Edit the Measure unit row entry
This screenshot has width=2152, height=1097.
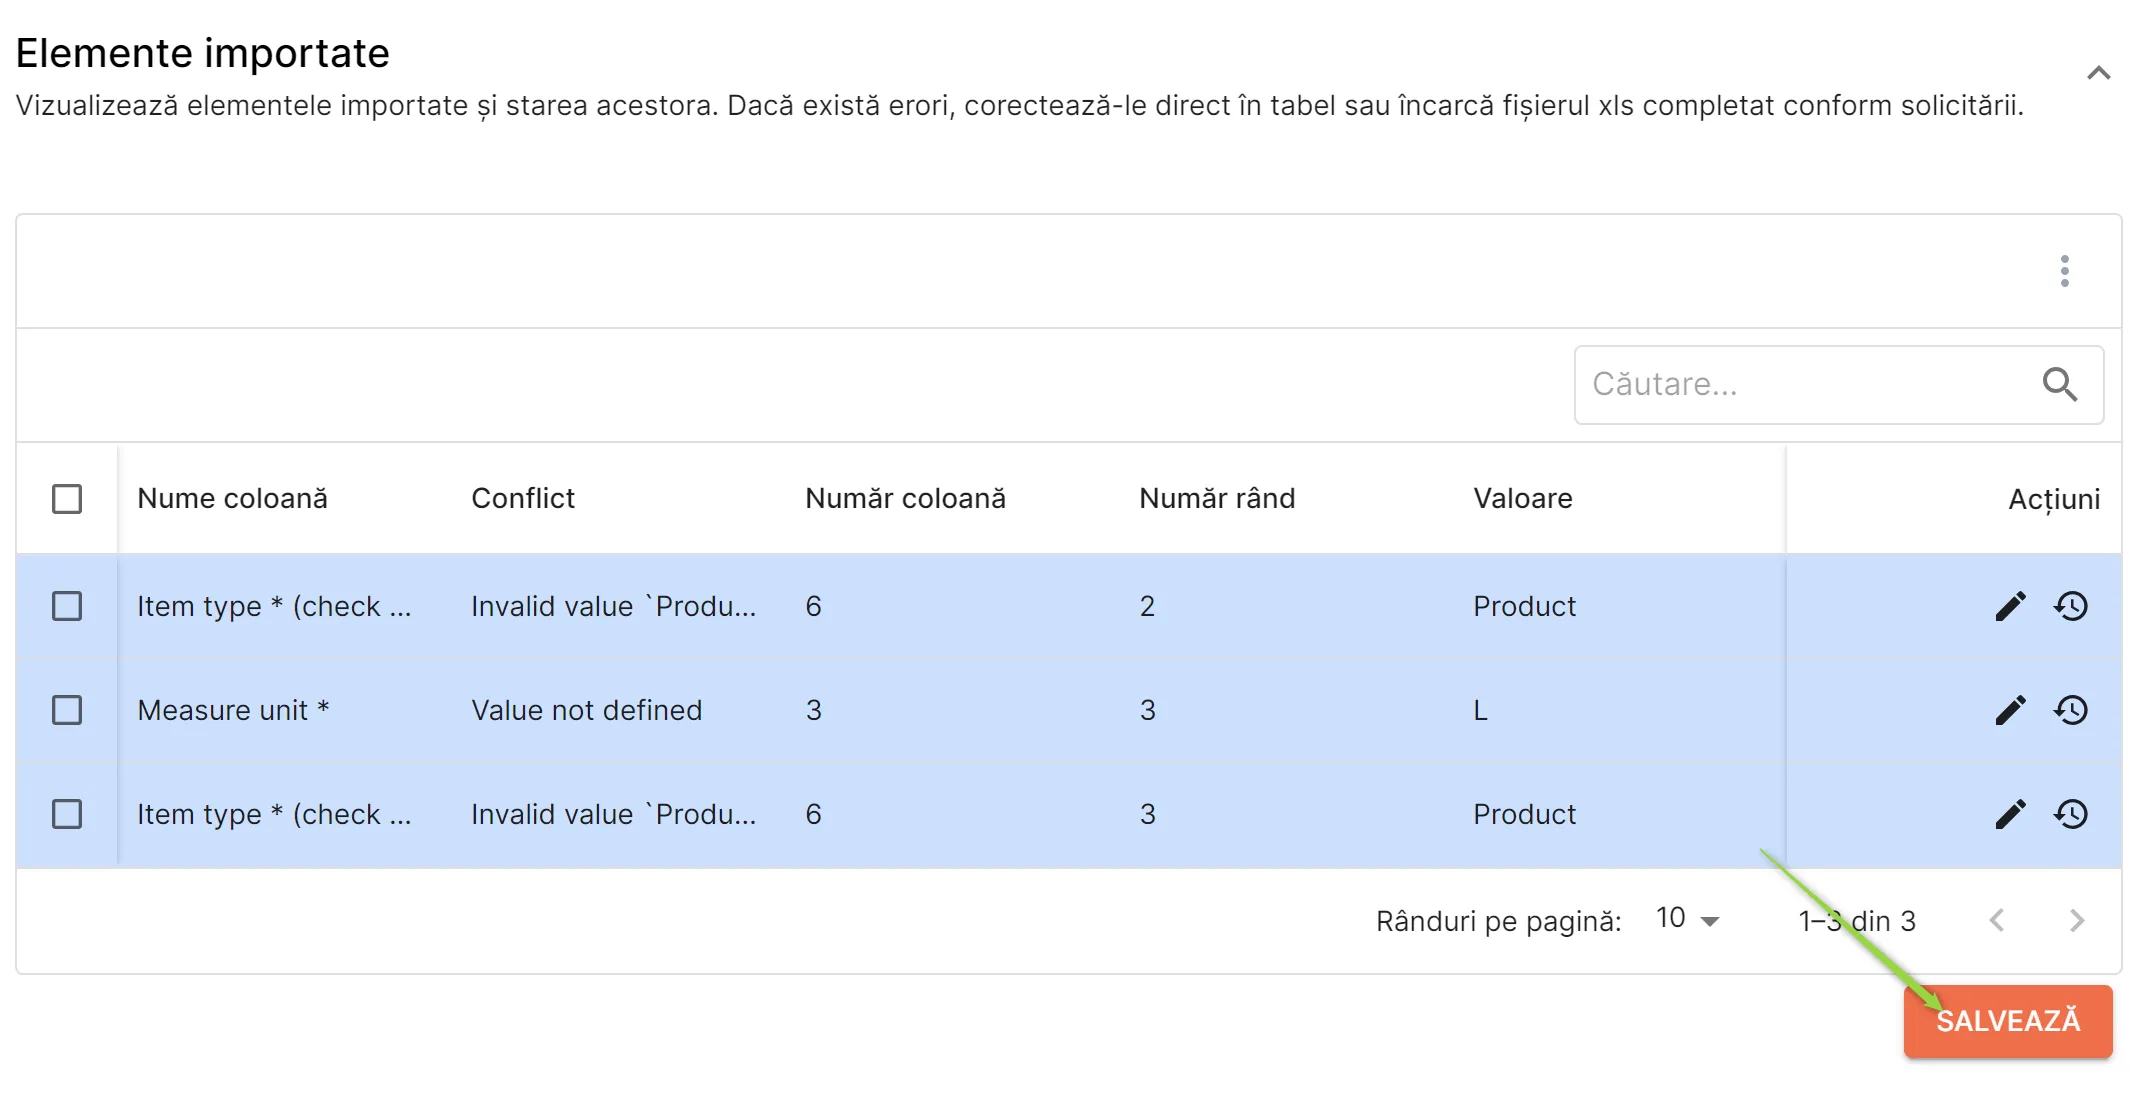2010,710
